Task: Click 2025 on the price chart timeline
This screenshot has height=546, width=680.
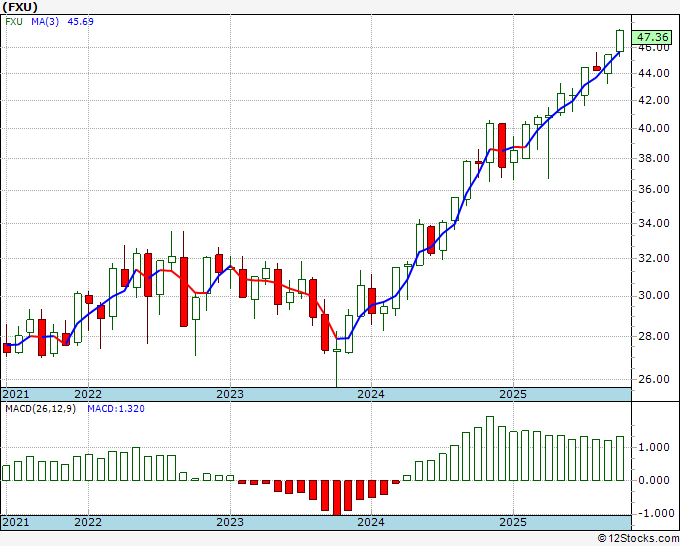Action: point(513,394)
